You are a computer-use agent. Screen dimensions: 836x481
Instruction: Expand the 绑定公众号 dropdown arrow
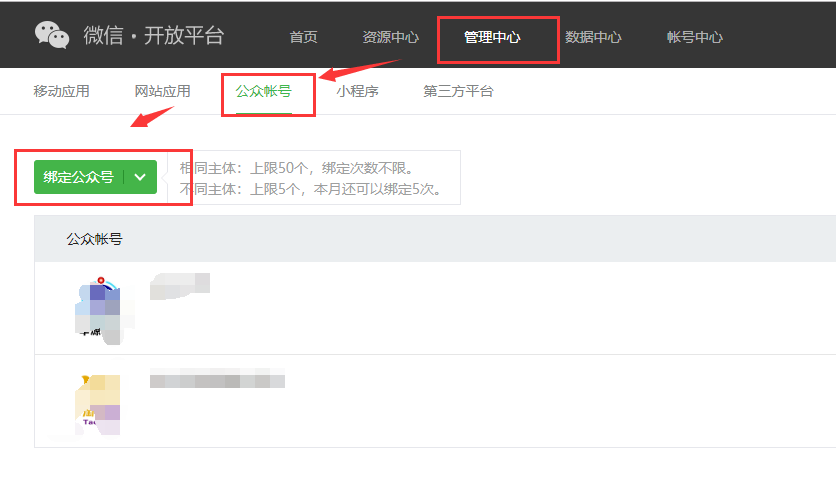(140, 177)
